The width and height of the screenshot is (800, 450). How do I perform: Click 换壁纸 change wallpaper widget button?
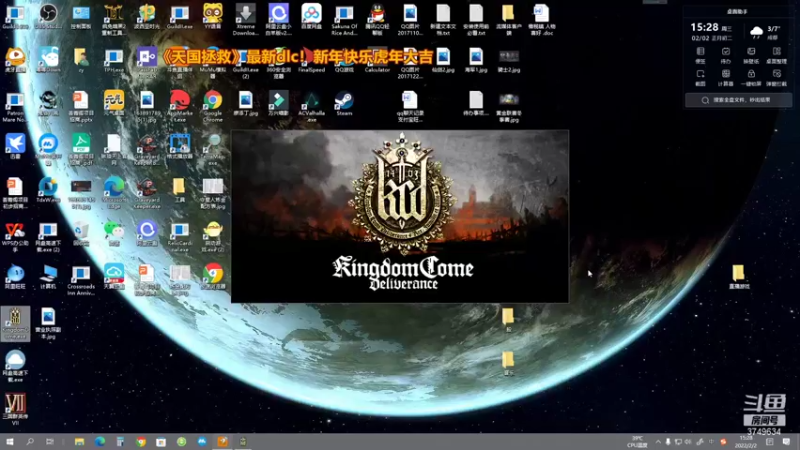pyautogui.click(x=751, y=56)
